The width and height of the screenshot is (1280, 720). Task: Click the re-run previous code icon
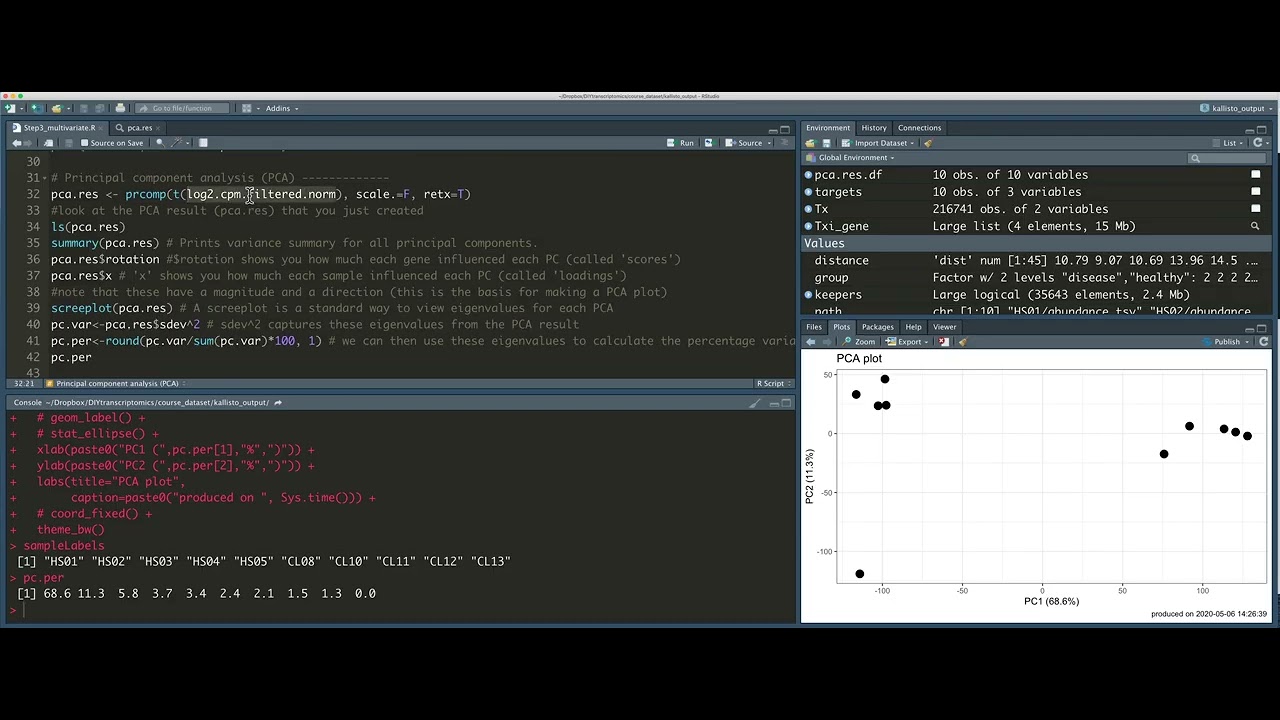coord(709,143)
